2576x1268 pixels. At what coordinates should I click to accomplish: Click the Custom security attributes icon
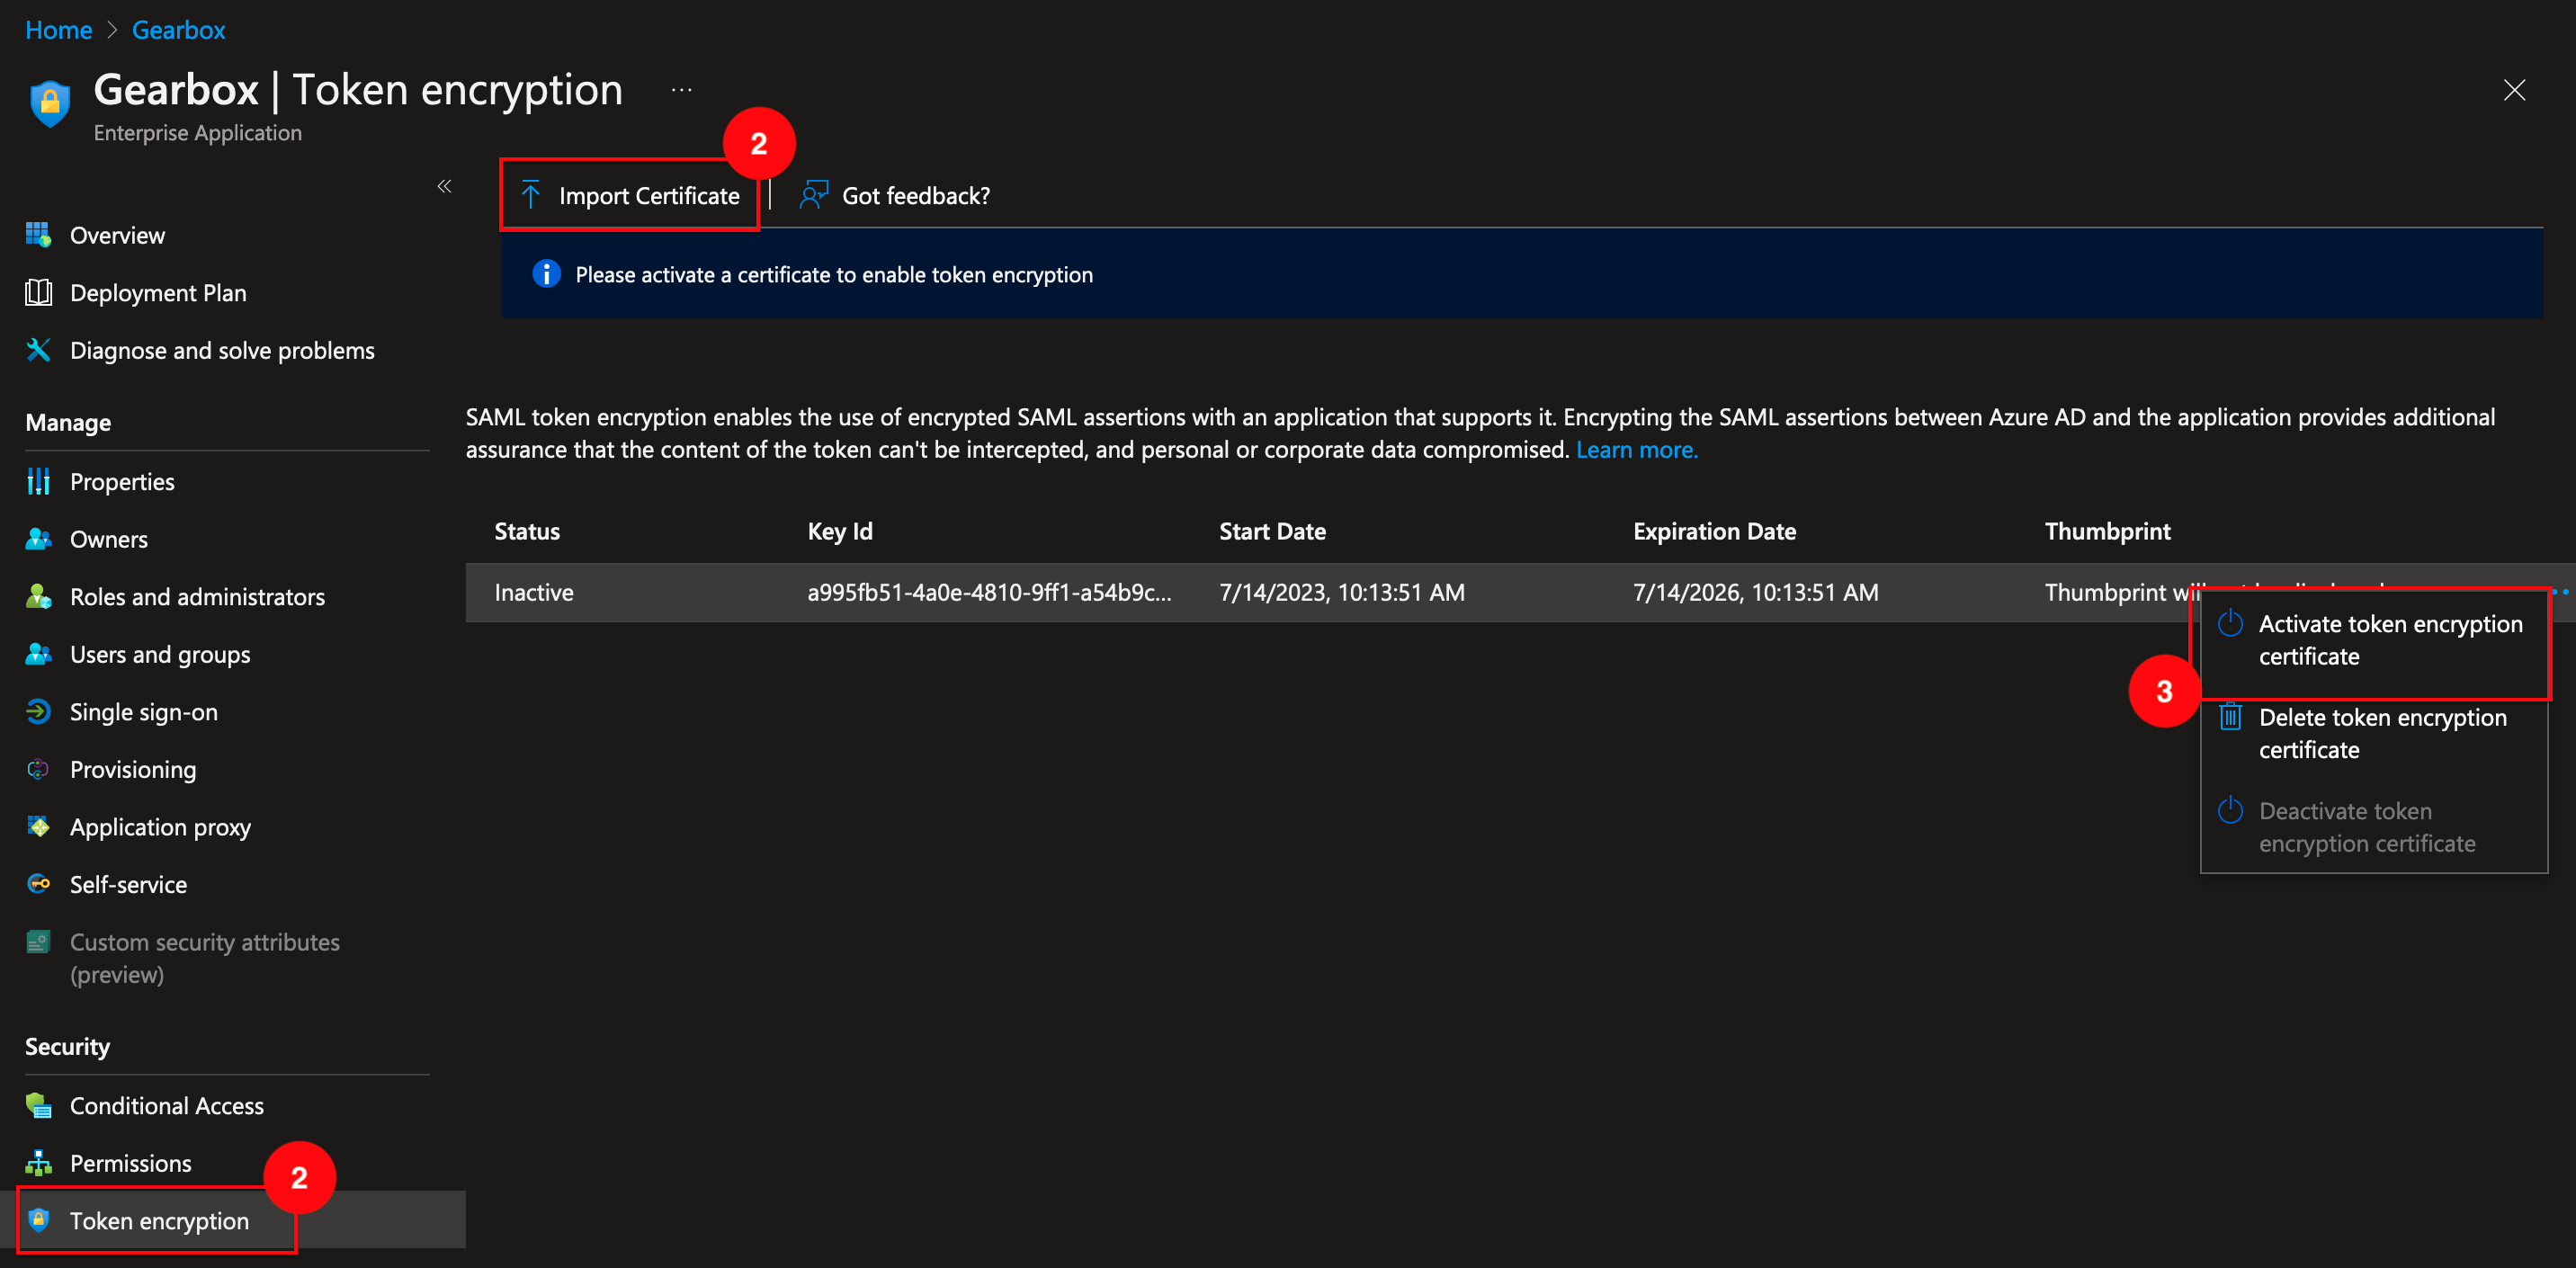[x=38, y=942]
